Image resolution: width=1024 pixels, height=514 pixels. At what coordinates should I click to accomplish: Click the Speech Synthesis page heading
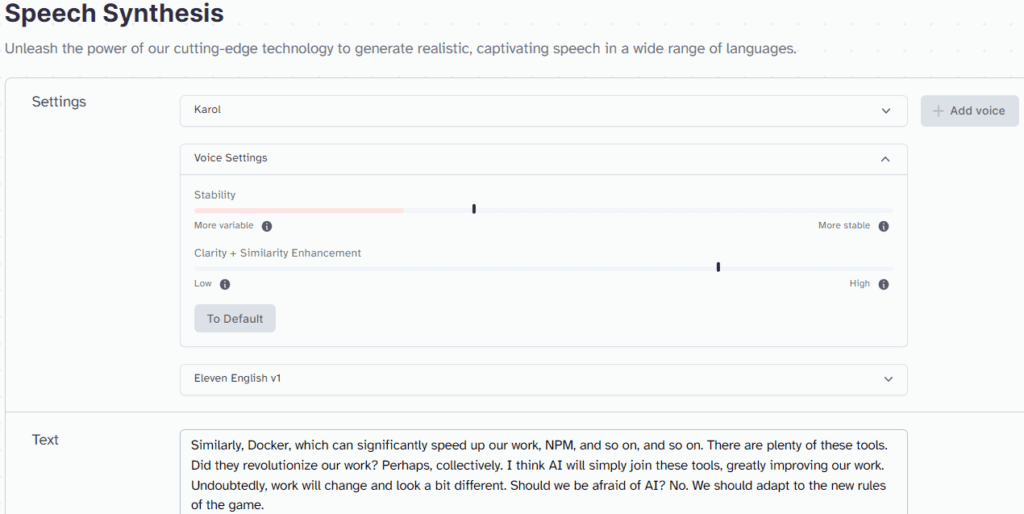click(x=115, y=14)
